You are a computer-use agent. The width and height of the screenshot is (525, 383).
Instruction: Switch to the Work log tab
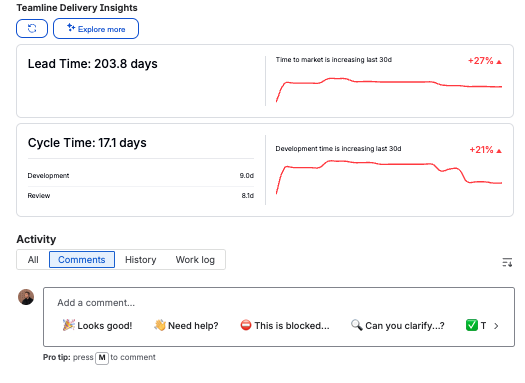point(195,260)
